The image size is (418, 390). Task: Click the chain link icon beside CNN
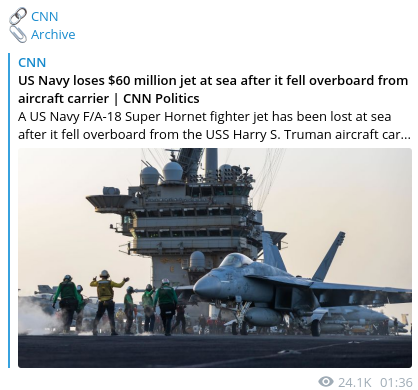click(x=18, y=16)
